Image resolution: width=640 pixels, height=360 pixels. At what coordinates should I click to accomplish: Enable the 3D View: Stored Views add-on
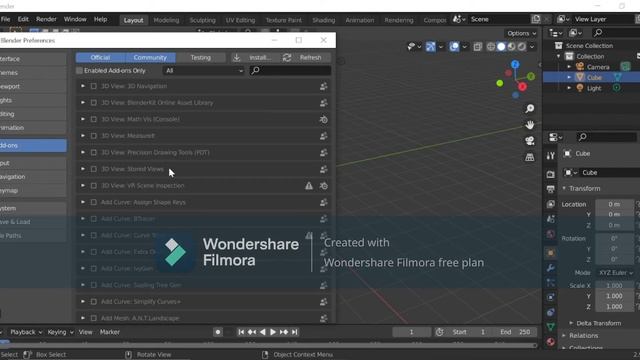(x=94, y=169)
